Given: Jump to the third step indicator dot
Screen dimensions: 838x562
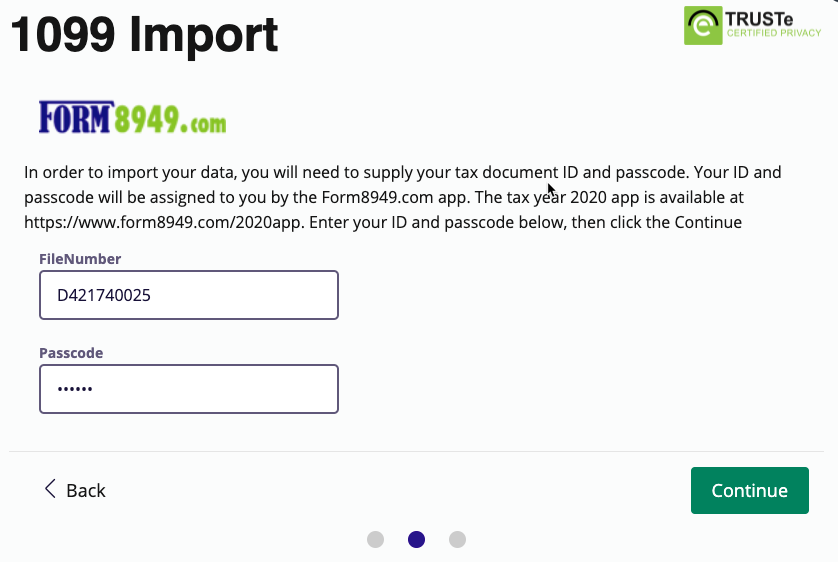Looking at the screenshot, I should click(457, 540).
